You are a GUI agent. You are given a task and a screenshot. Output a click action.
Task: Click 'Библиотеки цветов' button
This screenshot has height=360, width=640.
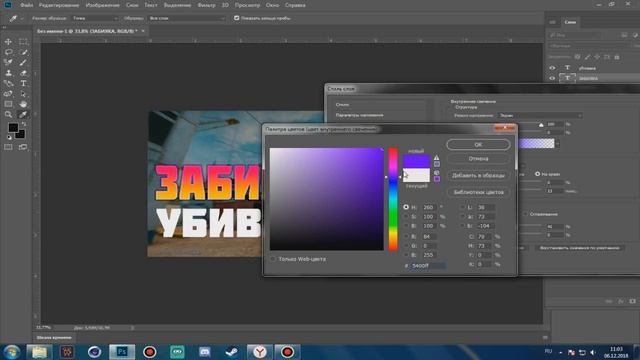click(x=478, y=192)
